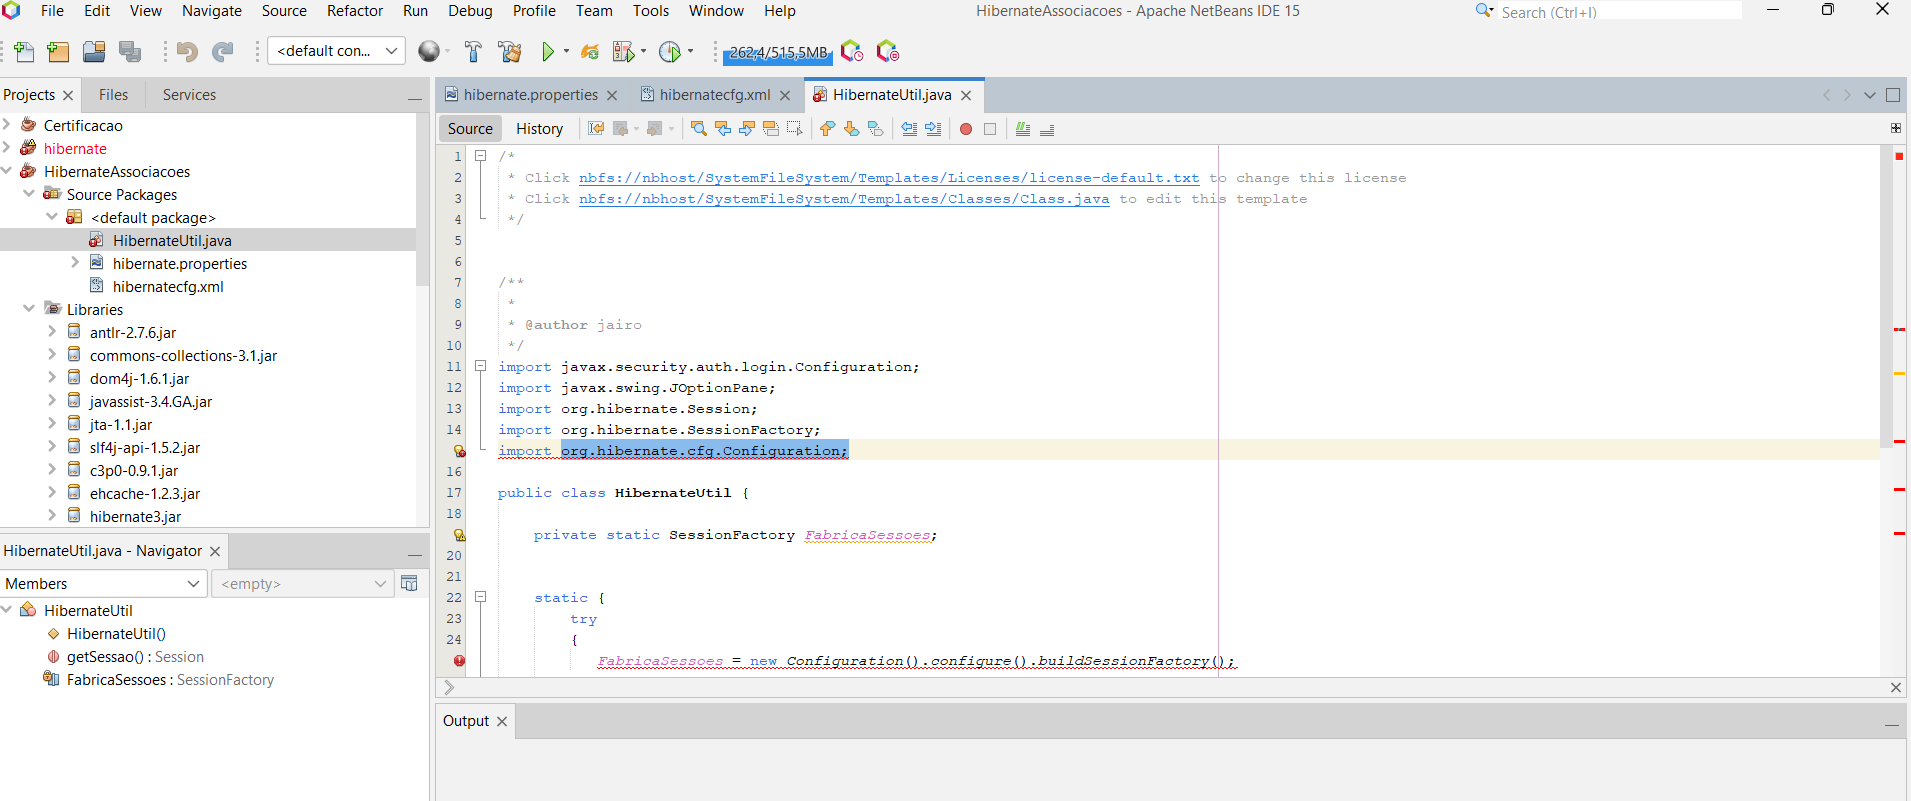1911x801 pixels.
Task: Collapse header comment fold on line 1
Action: click(x=480, y=156)
